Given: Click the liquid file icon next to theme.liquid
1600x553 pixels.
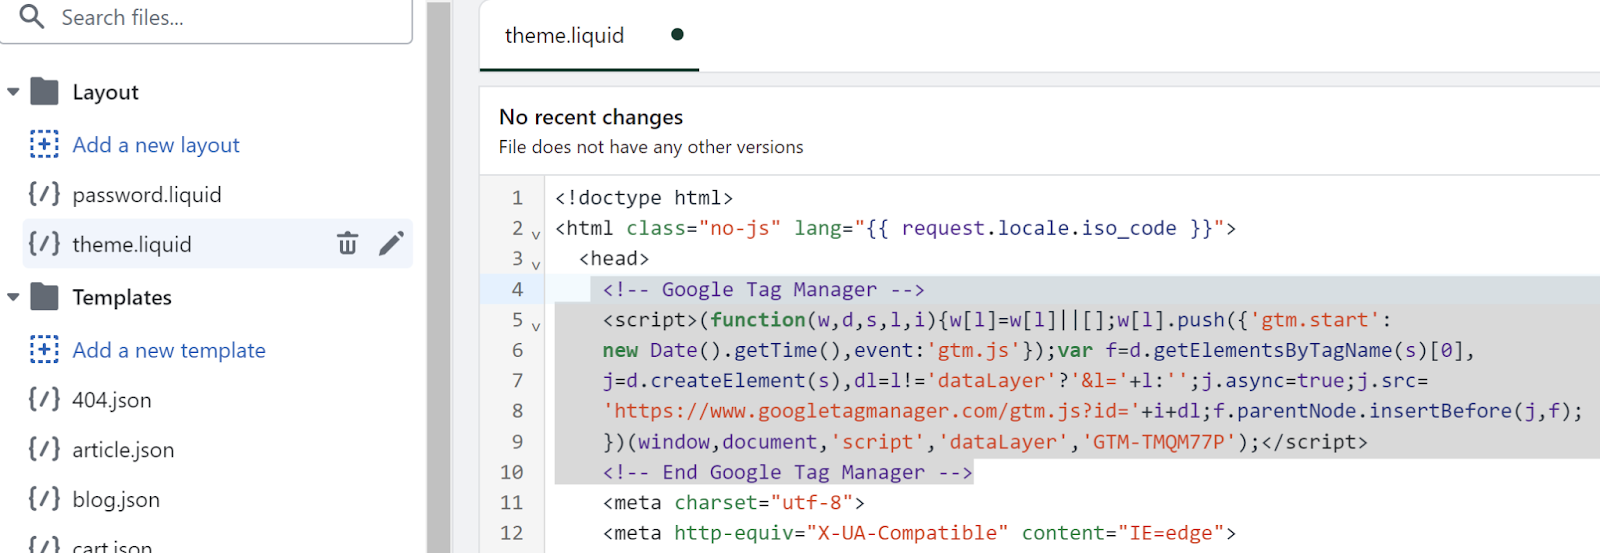Looking at the screenshot, I should 44,243.
